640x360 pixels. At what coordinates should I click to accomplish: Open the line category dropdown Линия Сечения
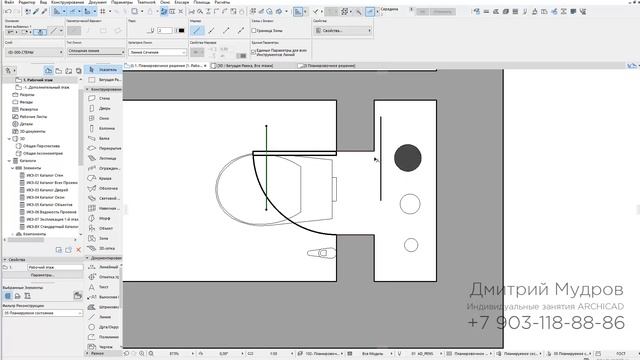158,52
